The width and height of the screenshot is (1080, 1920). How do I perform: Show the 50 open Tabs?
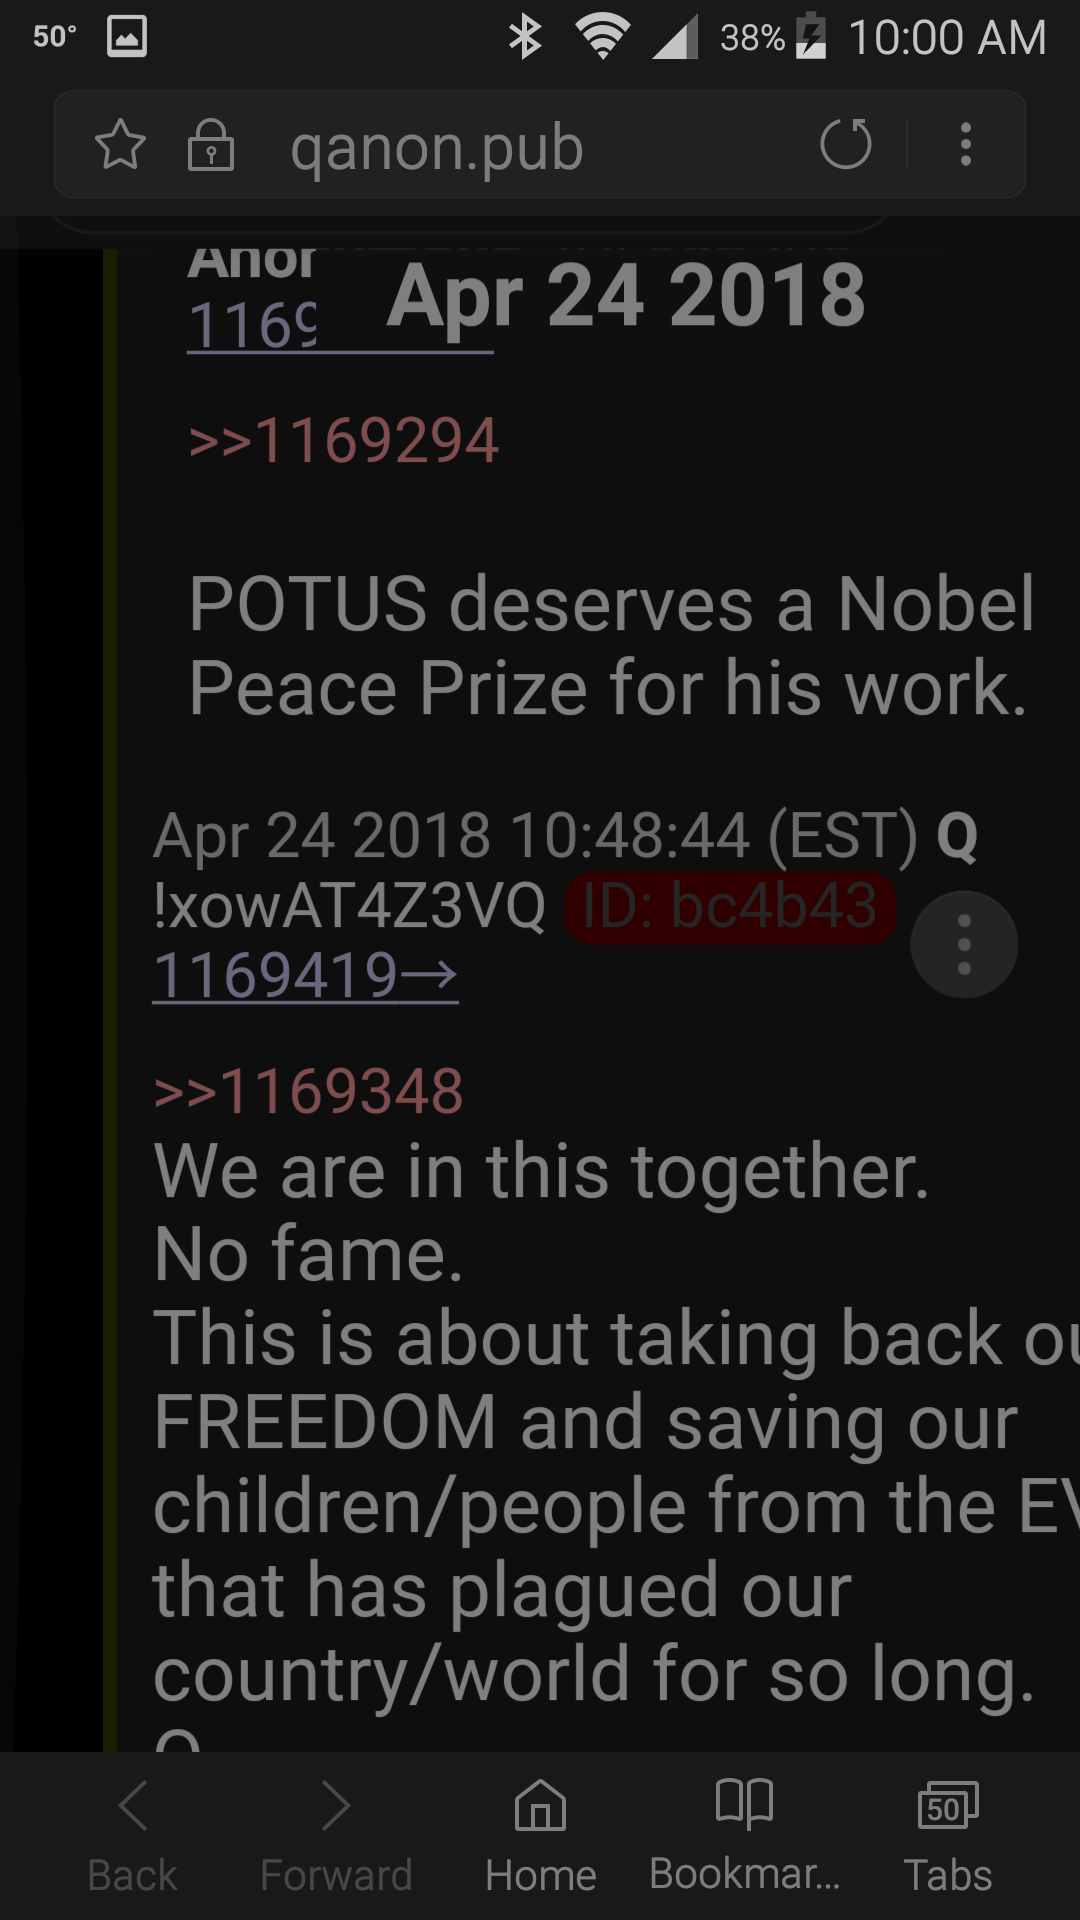948,1837
